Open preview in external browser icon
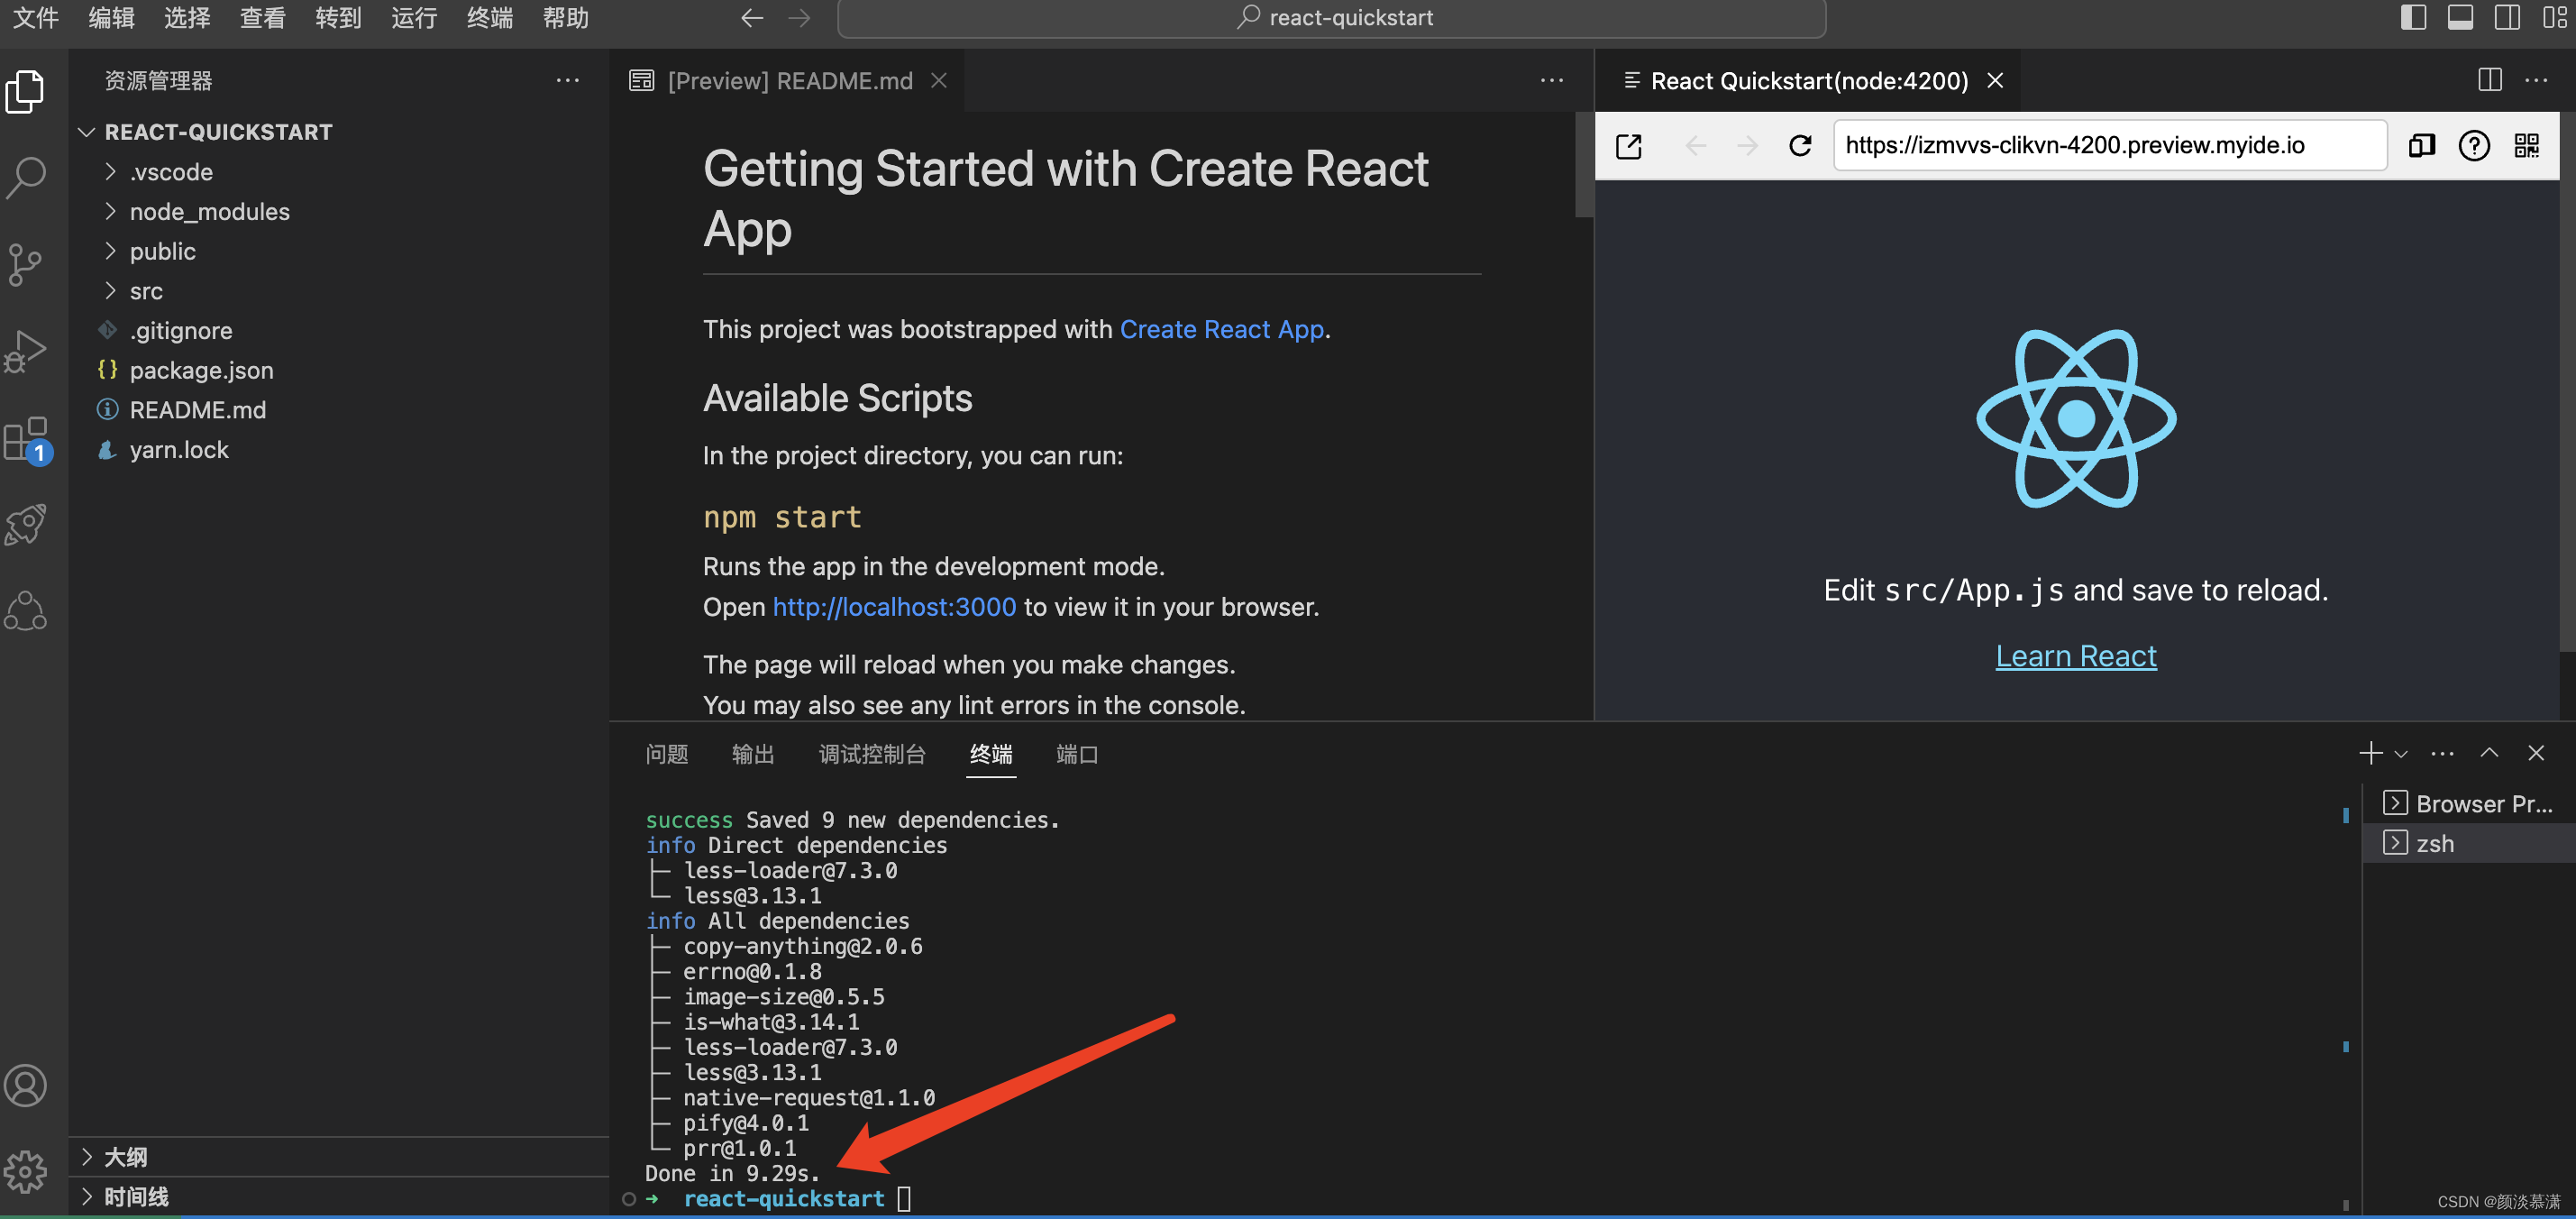2576x1219 pixels. pos(1629,146)
